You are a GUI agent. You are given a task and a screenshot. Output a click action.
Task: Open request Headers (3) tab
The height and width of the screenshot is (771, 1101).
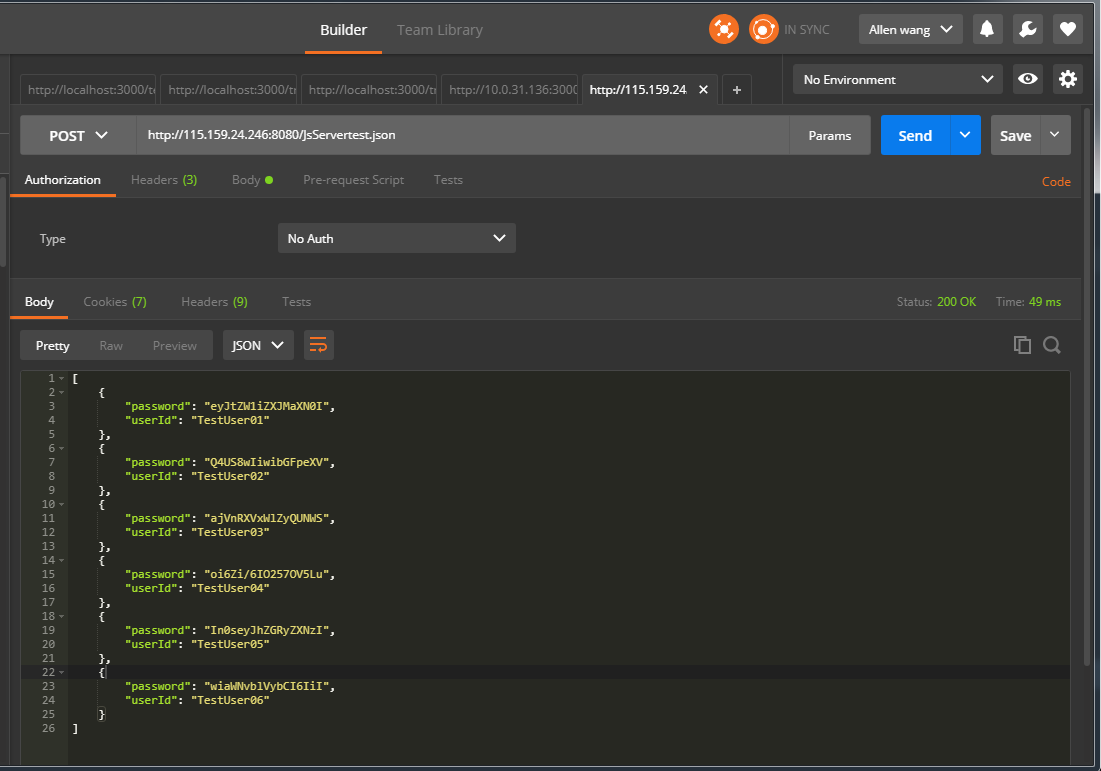point(164,180)
